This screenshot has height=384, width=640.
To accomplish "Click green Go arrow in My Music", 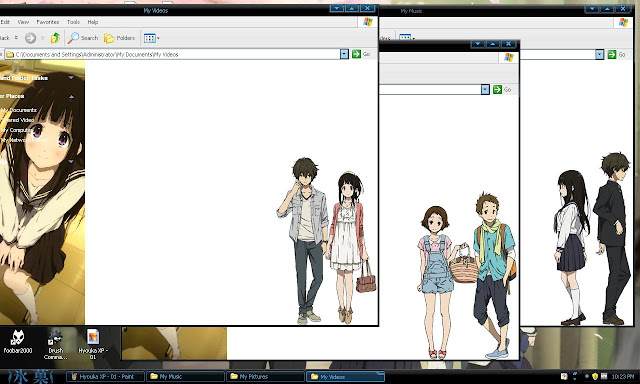I will click(611, 54).
